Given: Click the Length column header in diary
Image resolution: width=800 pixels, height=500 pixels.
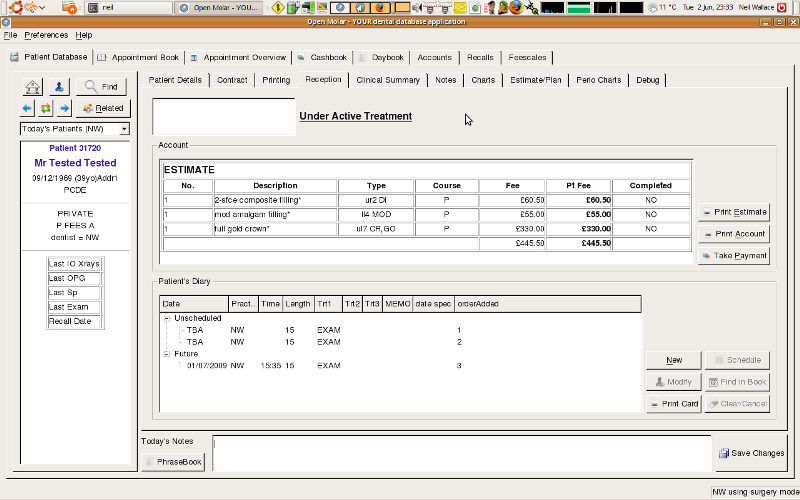Looking at the screenshot, I should [297, 304].
